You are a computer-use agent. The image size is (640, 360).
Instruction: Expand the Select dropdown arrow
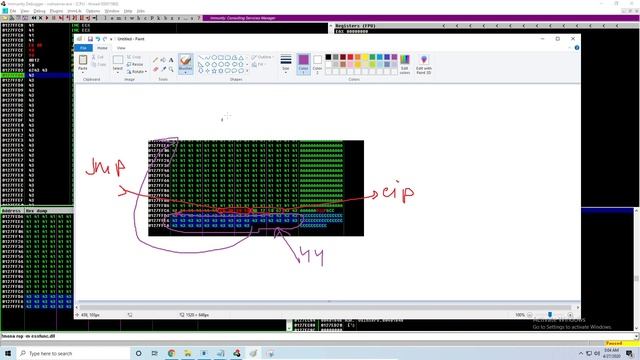tap(118, 72)
